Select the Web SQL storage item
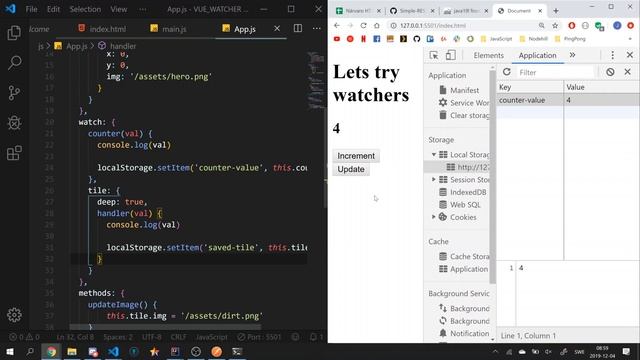 pos(460,205)
